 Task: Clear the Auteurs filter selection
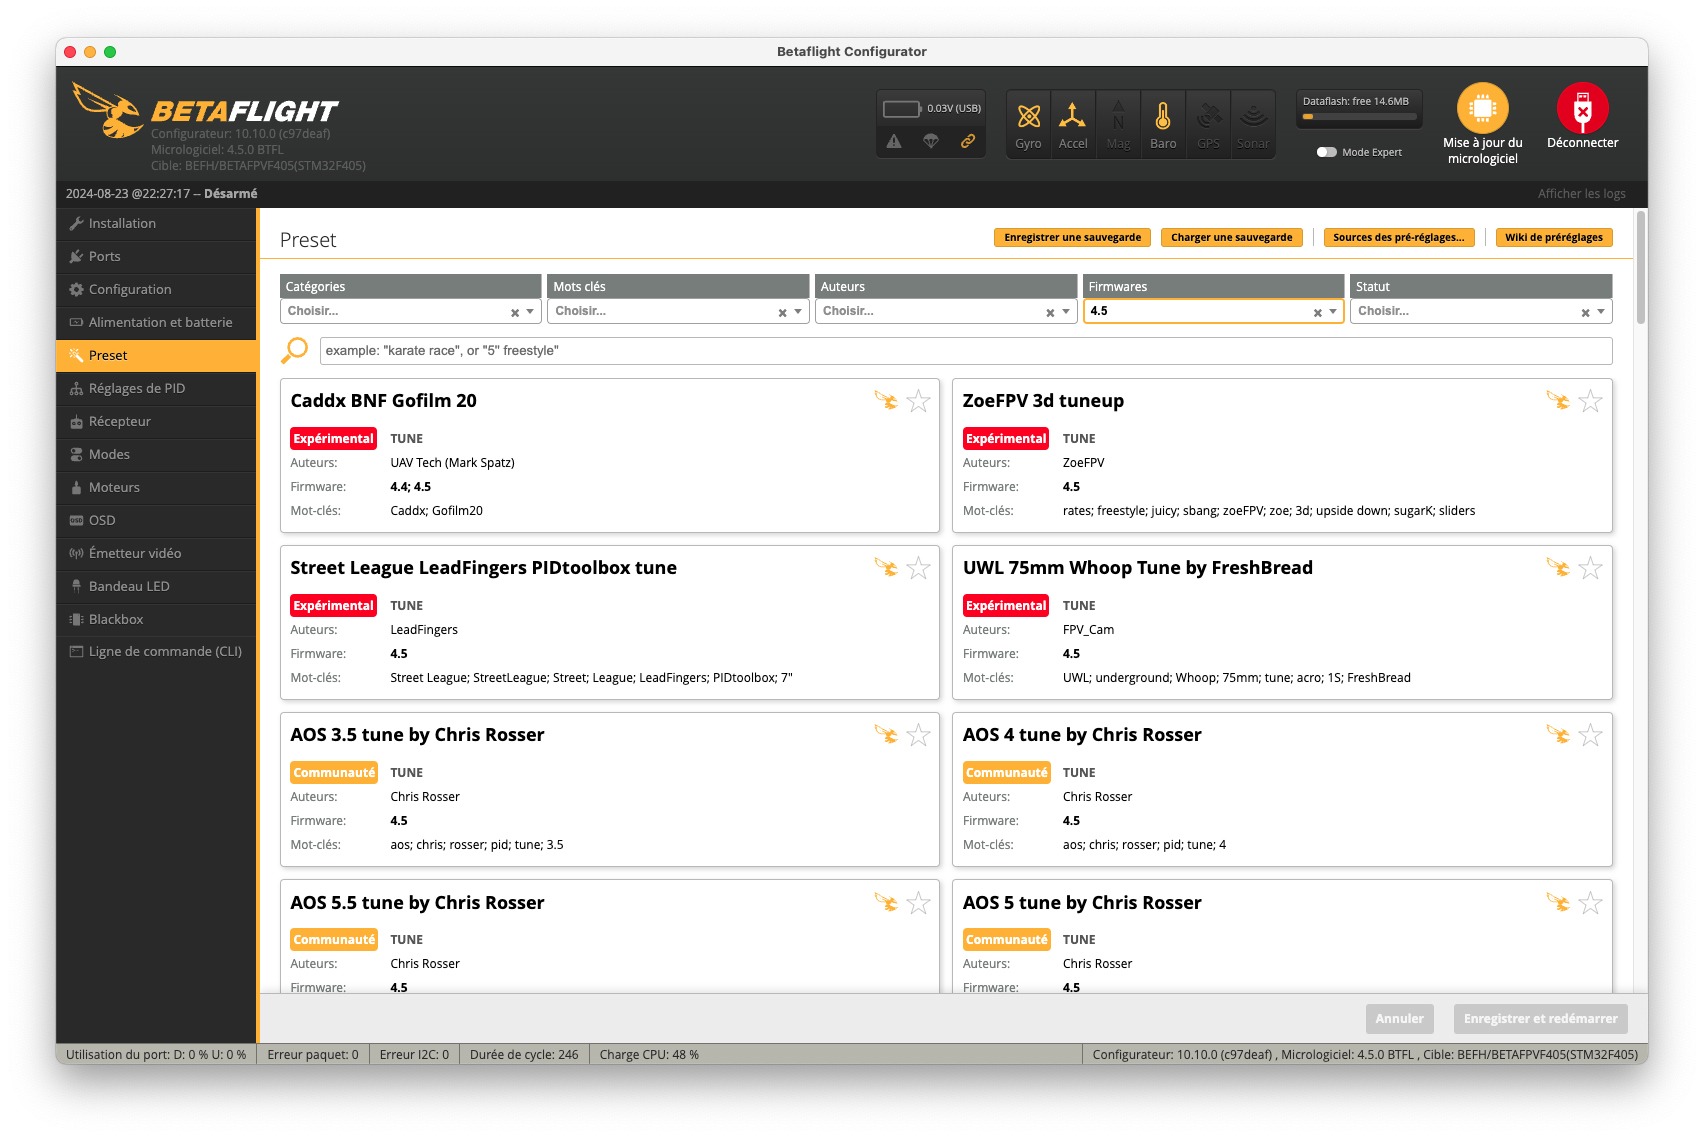point(1050,313)
